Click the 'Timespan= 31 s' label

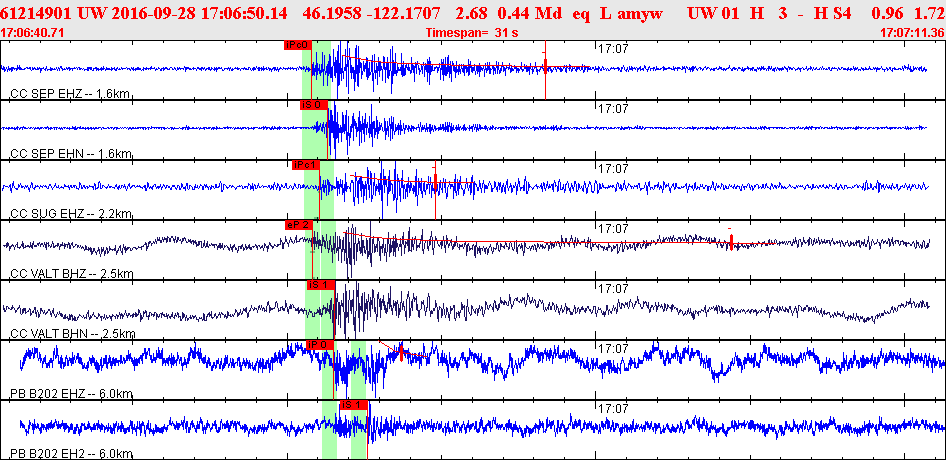pos(472,33)
